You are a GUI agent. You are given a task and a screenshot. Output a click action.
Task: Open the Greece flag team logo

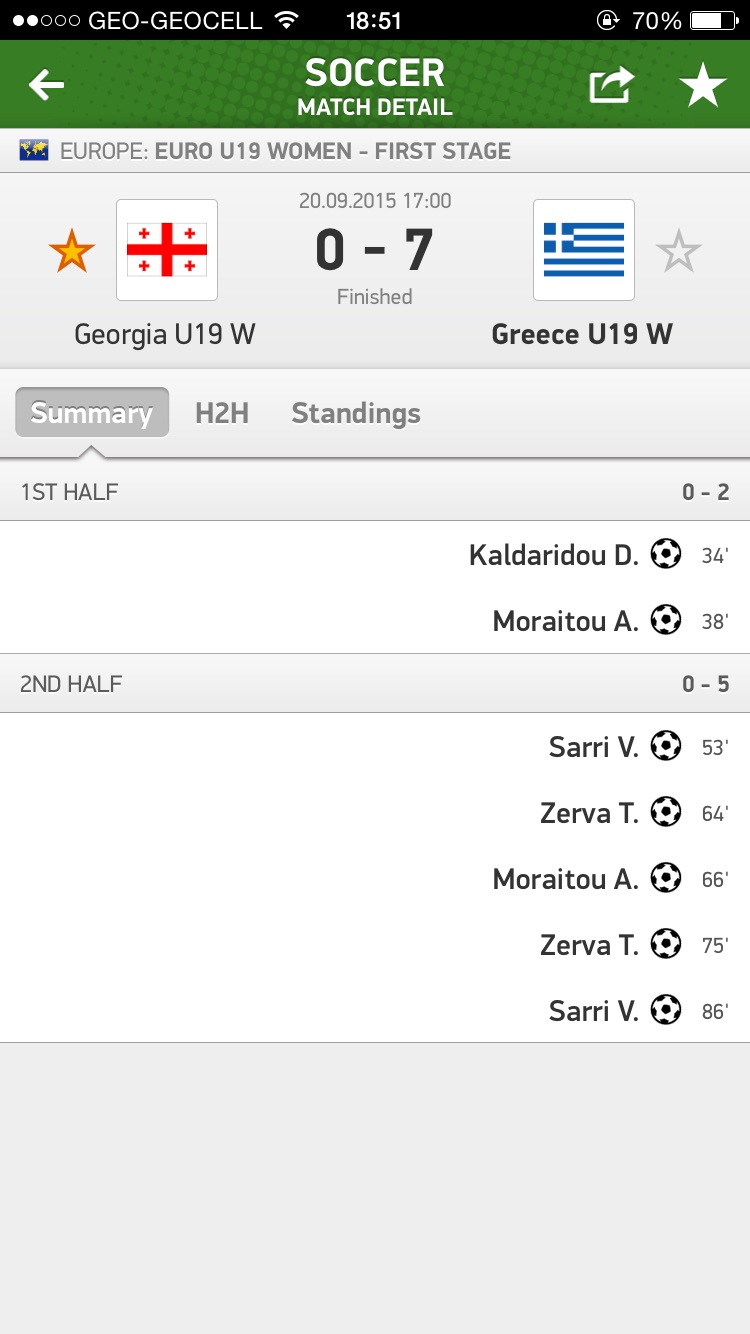tap(584, 250)
